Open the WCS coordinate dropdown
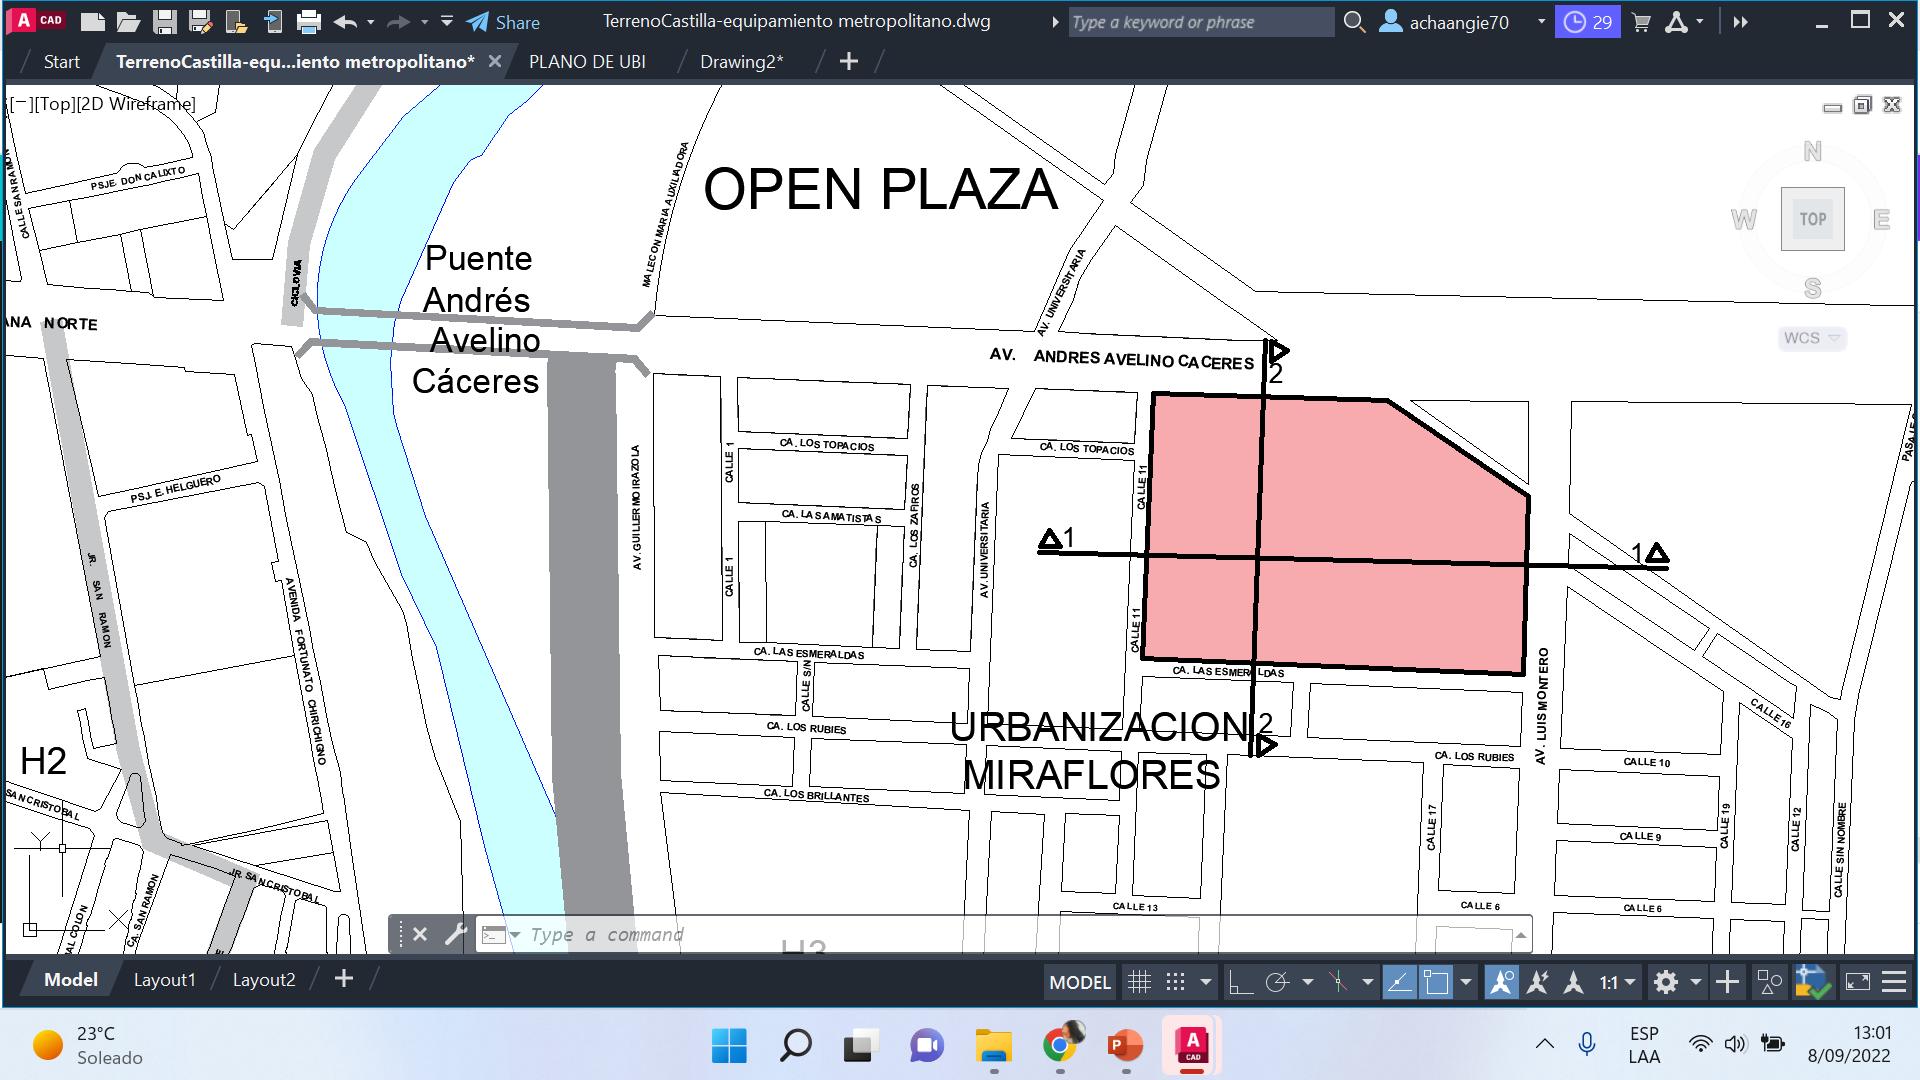The height and width of the screenshot is (1080, 1920). click(1812, 338)
